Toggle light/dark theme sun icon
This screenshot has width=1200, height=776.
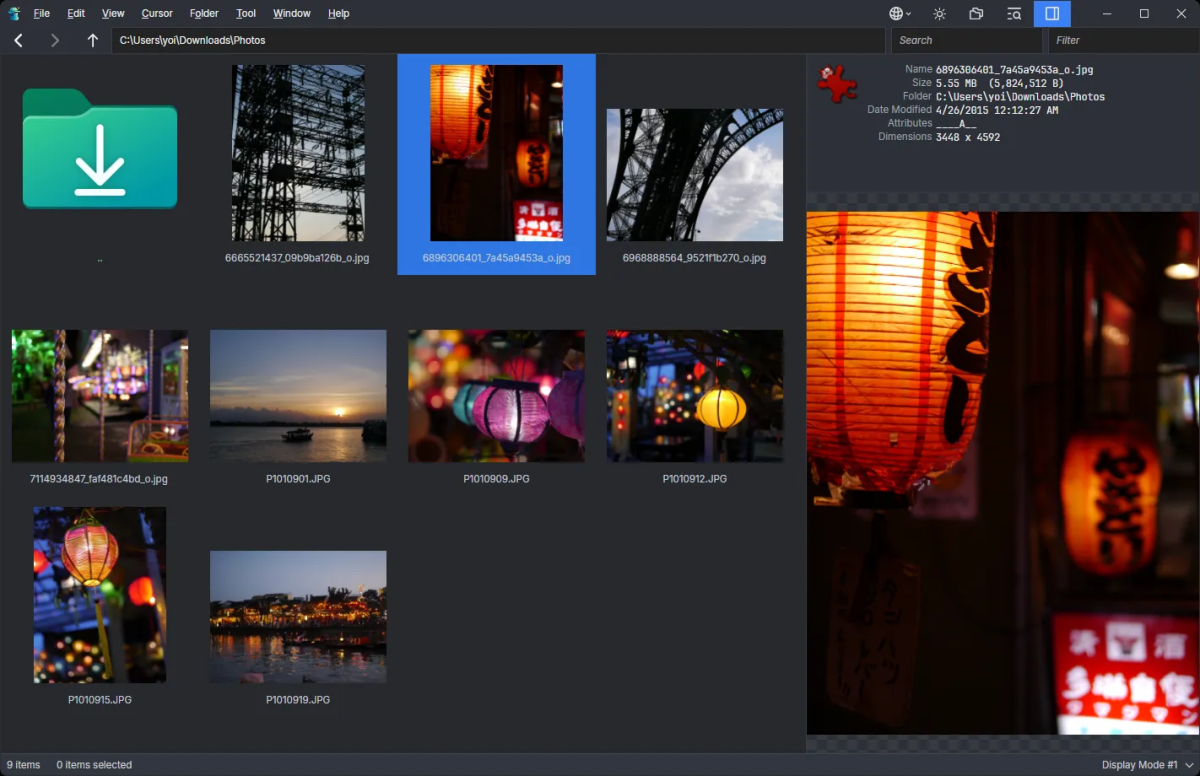point(939,13)
